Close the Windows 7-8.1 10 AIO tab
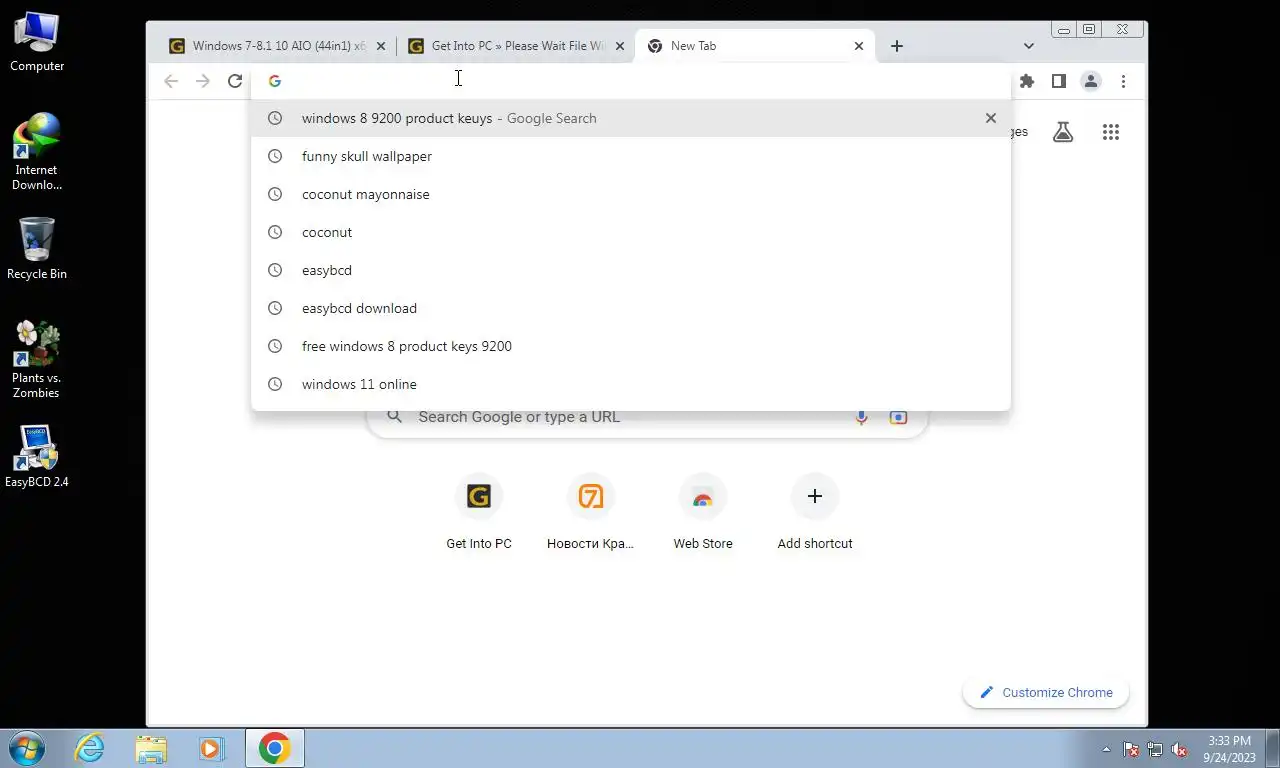1280x768 pixels. click(x=380, y=46)
